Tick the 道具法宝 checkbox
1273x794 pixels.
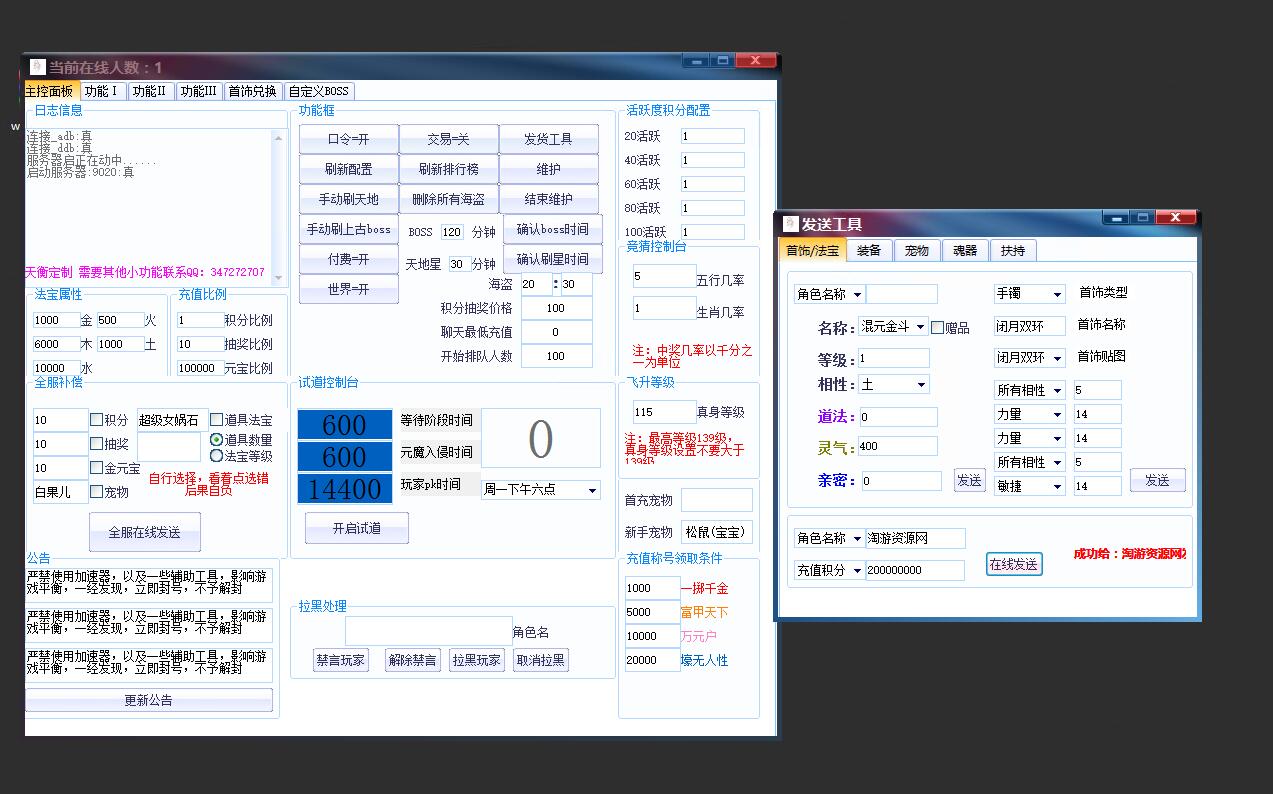click(x=216, y=420)
